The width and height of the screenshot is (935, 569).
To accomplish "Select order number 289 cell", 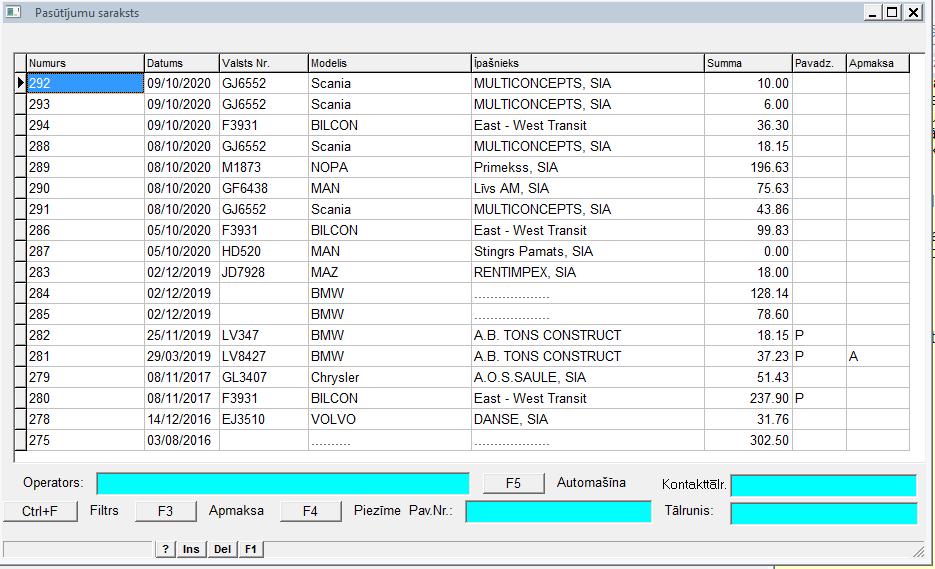I will (x=85, y=168).
